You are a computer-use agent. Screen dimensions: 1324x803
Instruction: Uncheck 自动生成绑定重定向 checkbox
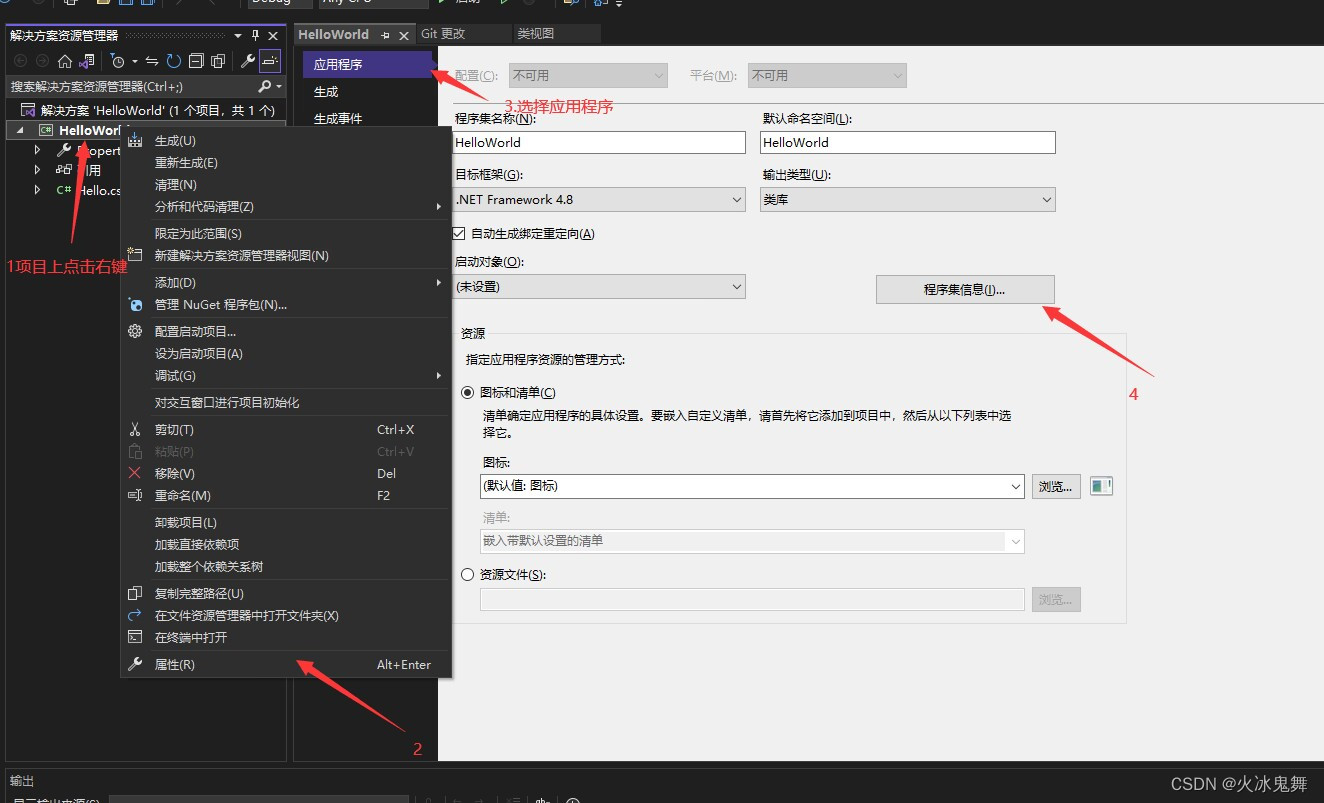[458, 233]
